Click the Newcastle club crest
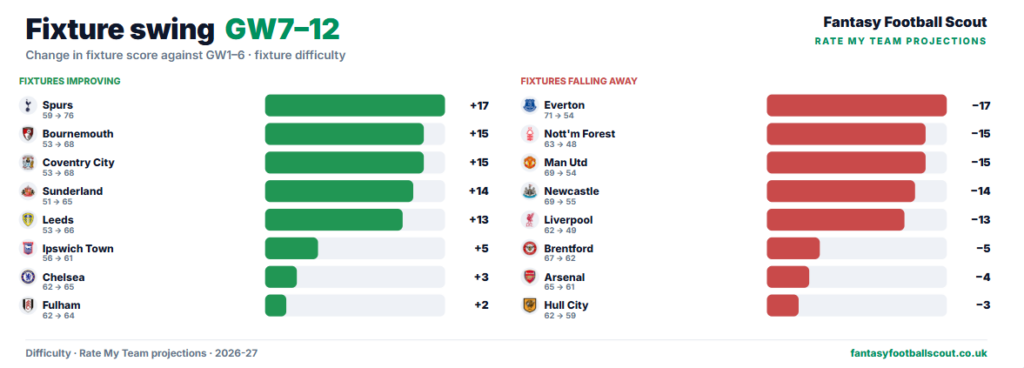 (529, 192)
